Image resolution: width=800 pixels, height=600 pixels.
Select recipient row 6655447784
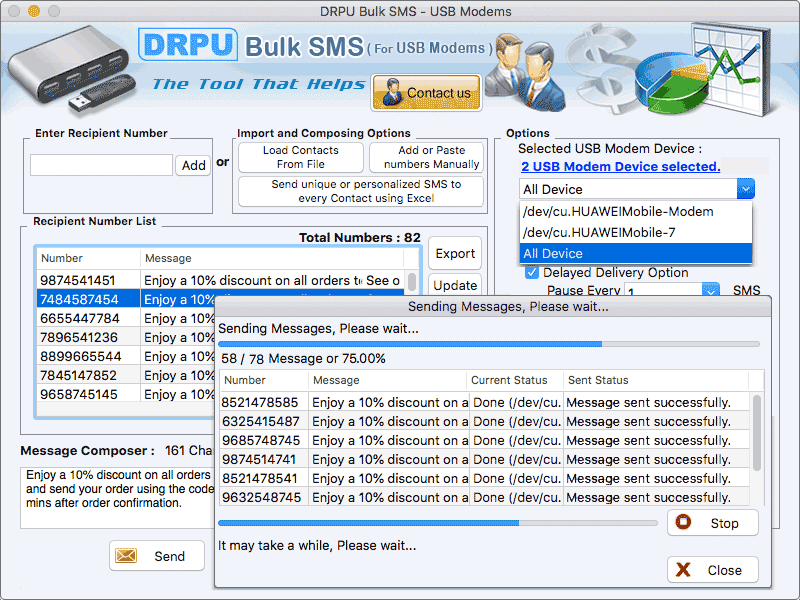[x=126, y=318]
